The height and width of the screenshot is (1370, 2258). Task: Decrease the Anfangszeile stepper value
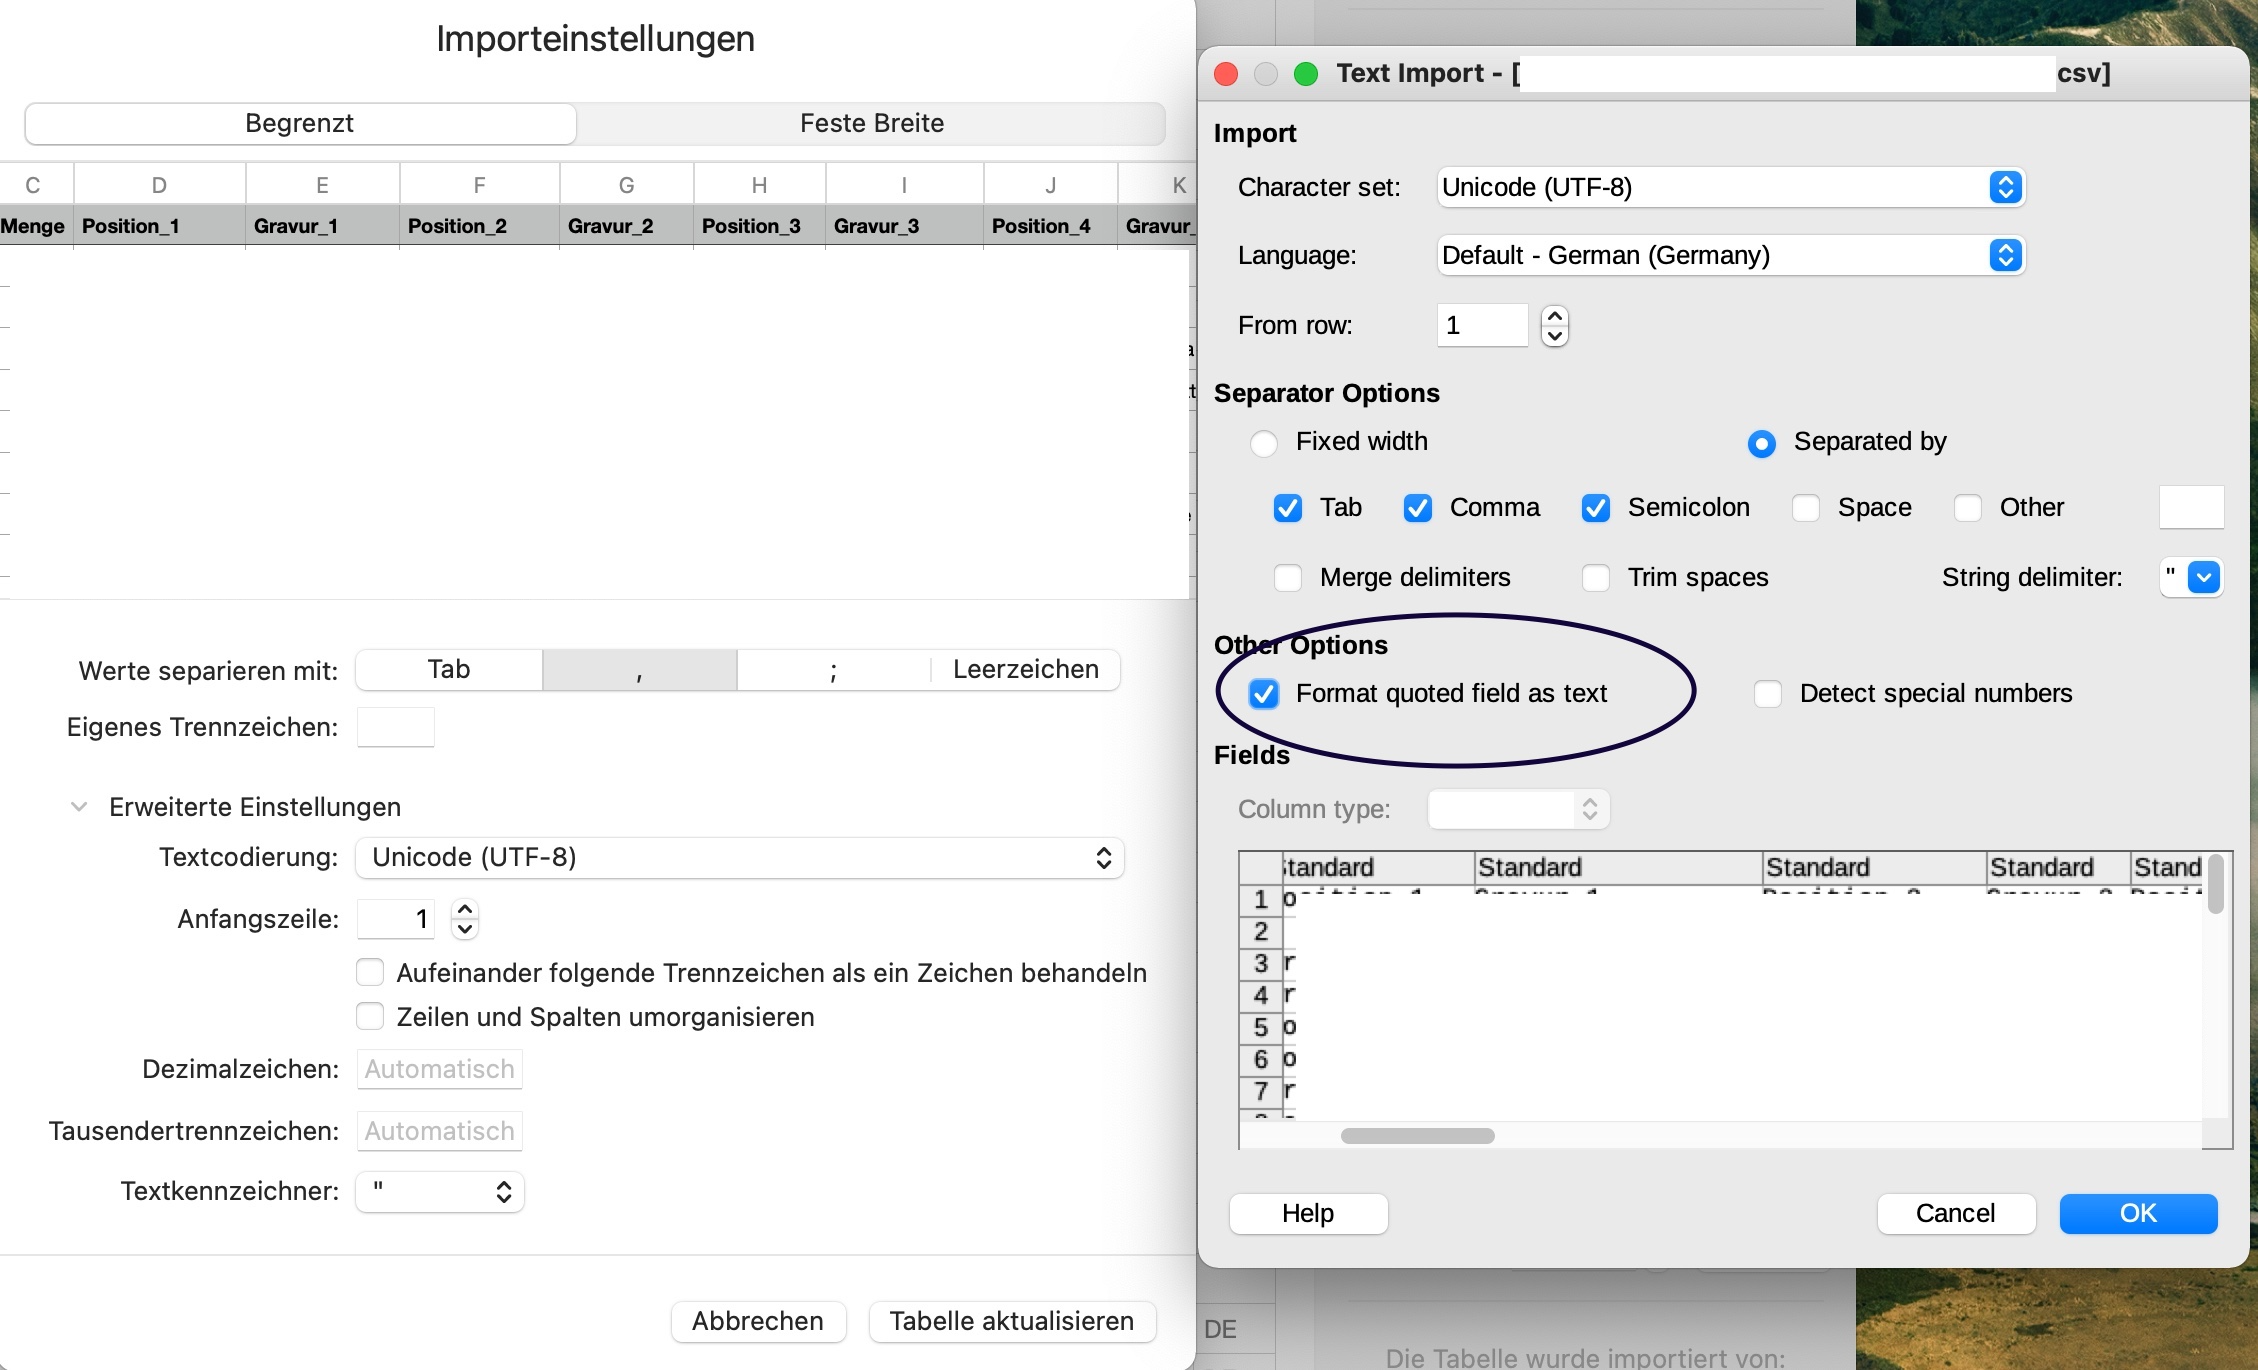465,928
